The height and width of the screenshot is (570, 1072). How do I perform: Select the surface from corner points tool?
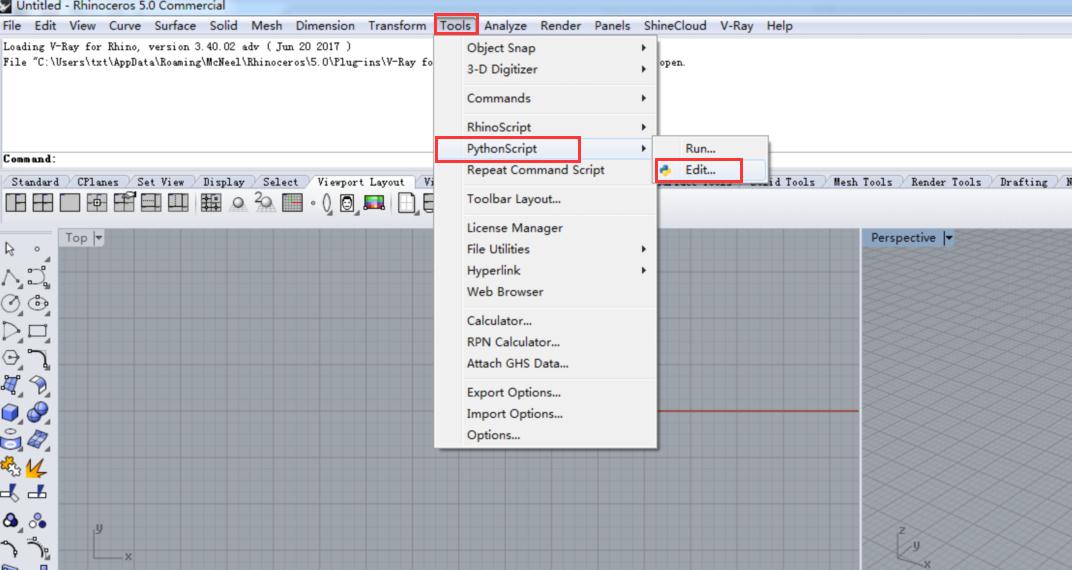(10, 385)
